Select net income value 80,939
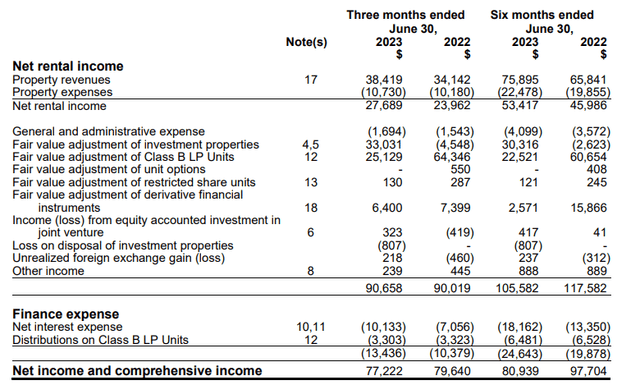The height and width of the screenshot is (385, 640). coord(520,371)
